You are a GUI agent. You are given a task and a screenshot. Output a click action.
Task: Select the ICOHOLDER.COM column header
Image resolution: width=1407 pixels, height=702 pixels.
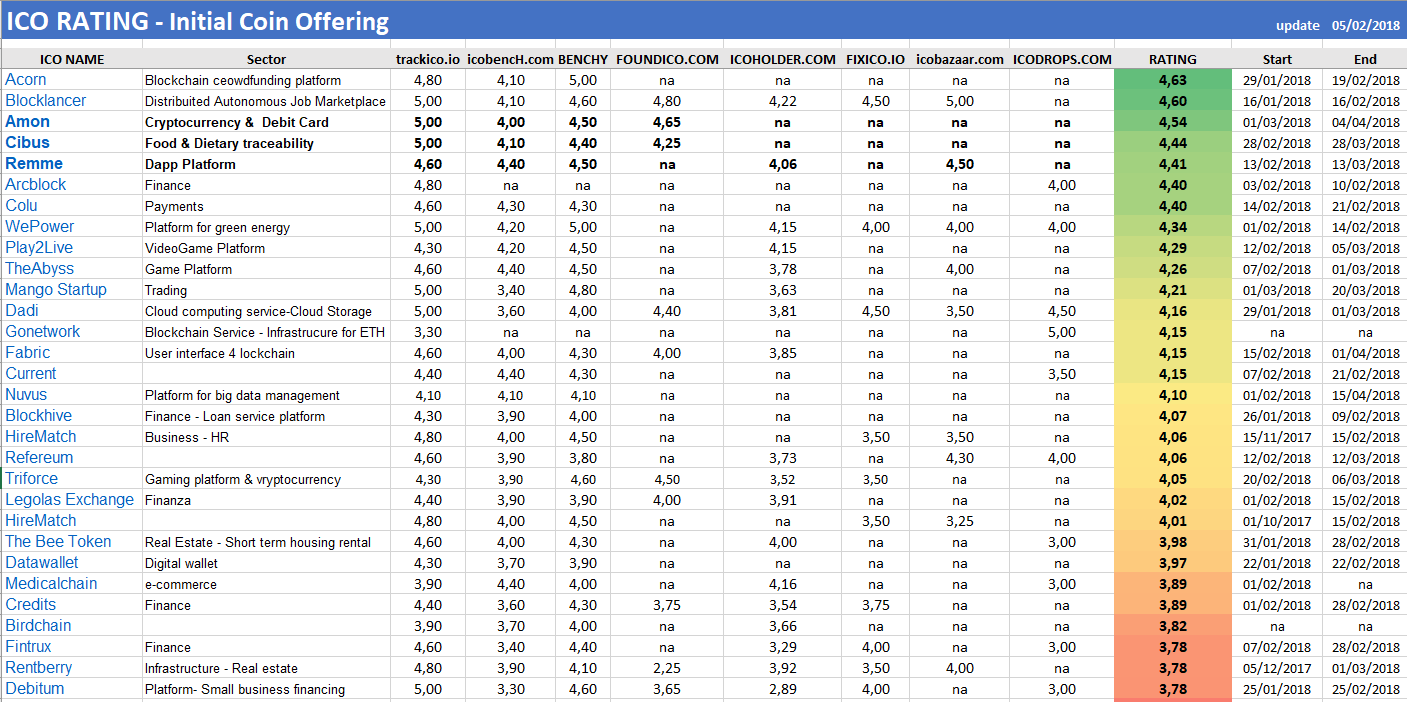(x=783, y=59)
